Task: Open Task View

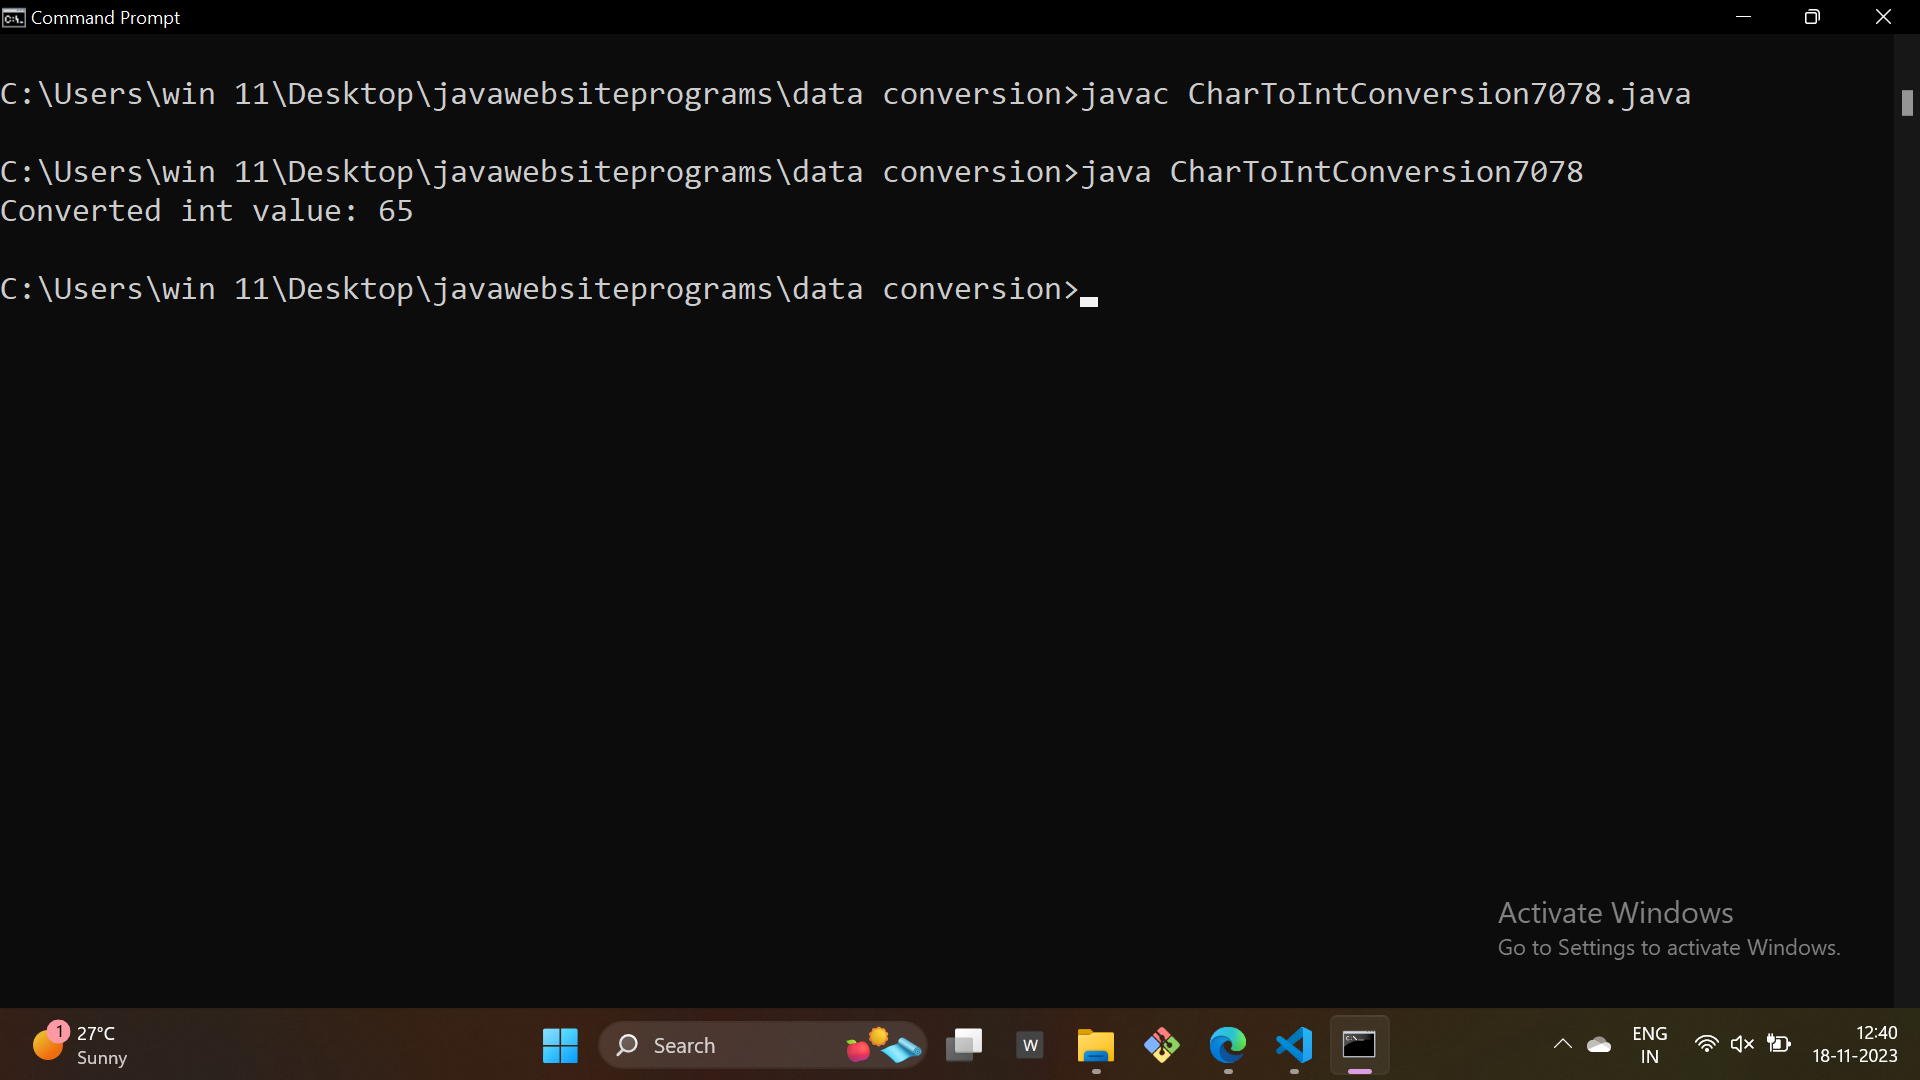Action: 964,1045
